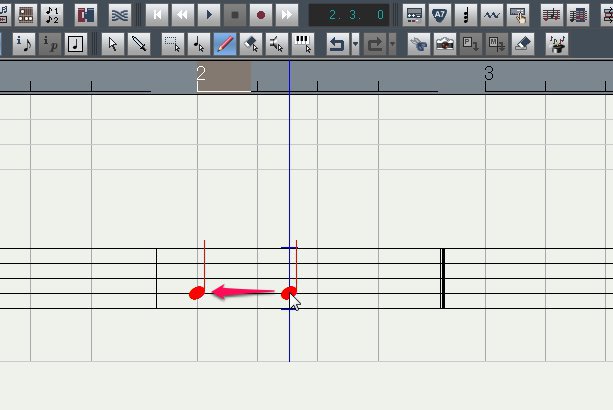Choose the rectangle selection tool

[x=172, y=45]
